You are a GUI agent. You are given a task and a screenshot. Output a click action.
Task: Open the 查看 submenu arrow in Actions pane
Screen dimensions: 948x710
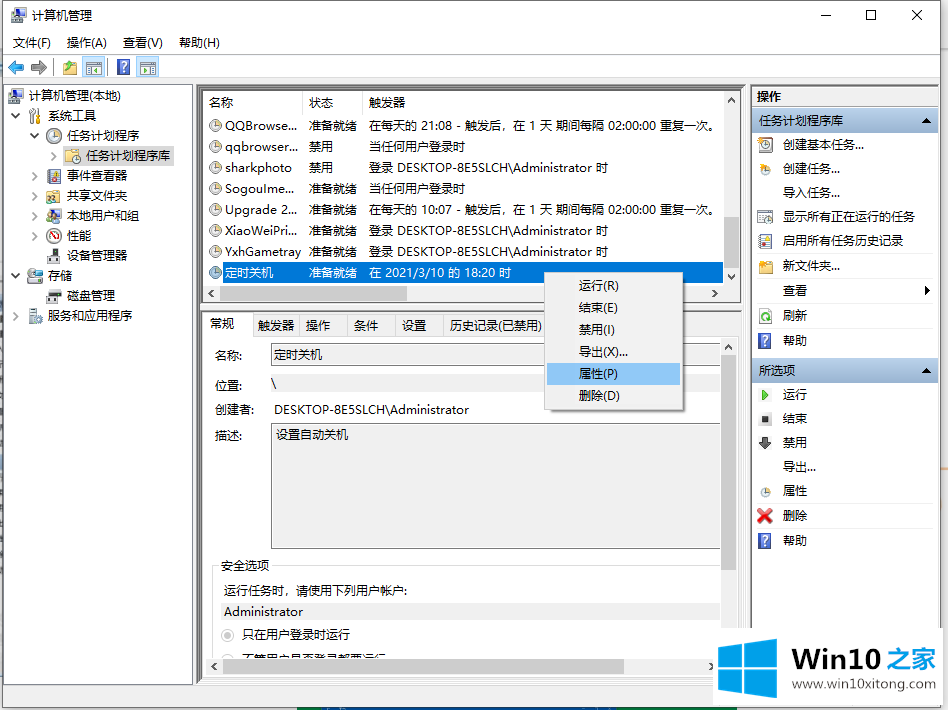pyautogui.click(x=927, y=291)
